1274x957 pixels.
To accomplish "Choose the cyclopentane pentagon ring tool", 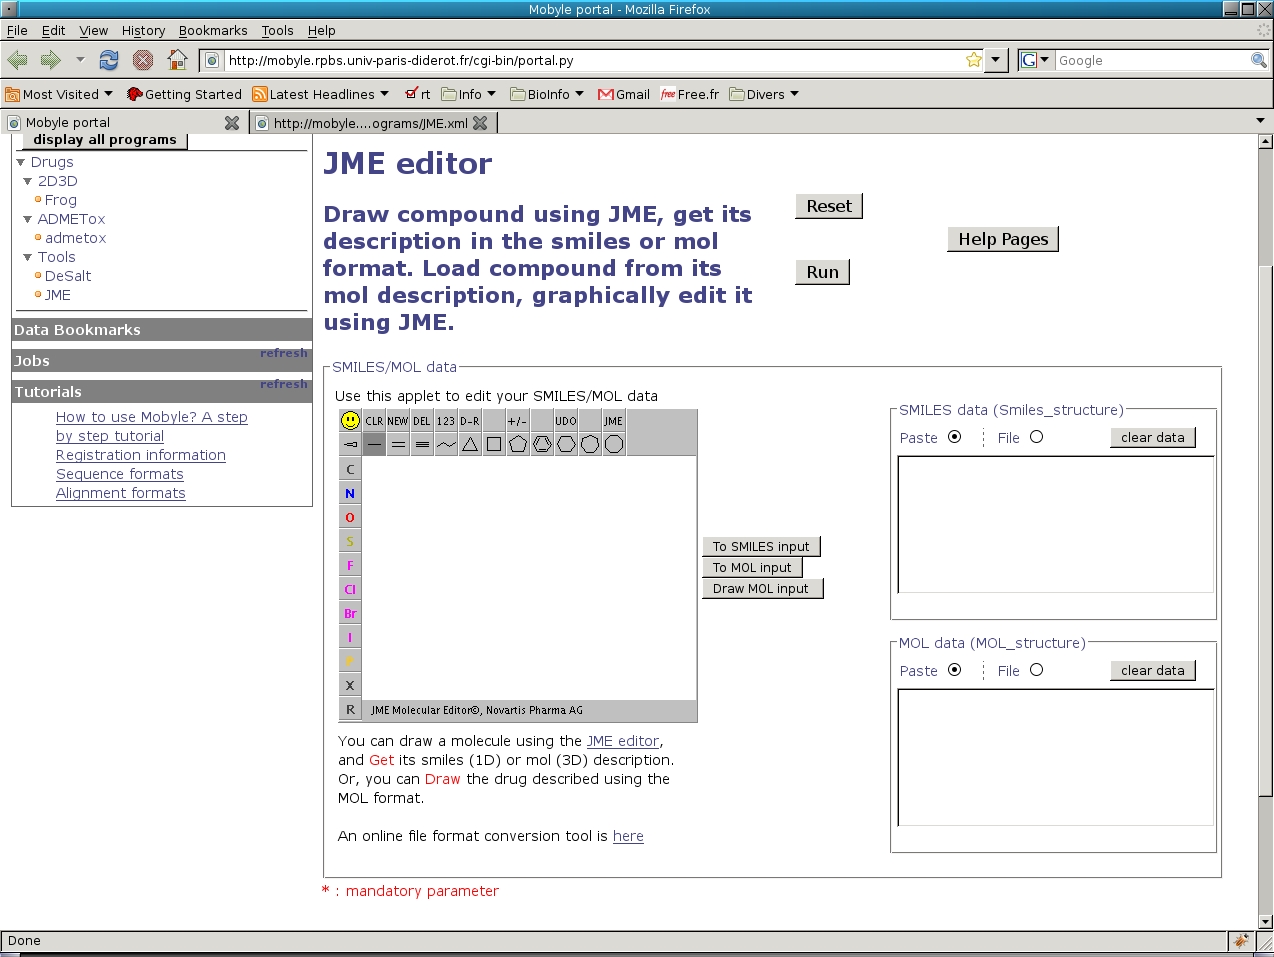I will 518,445.
